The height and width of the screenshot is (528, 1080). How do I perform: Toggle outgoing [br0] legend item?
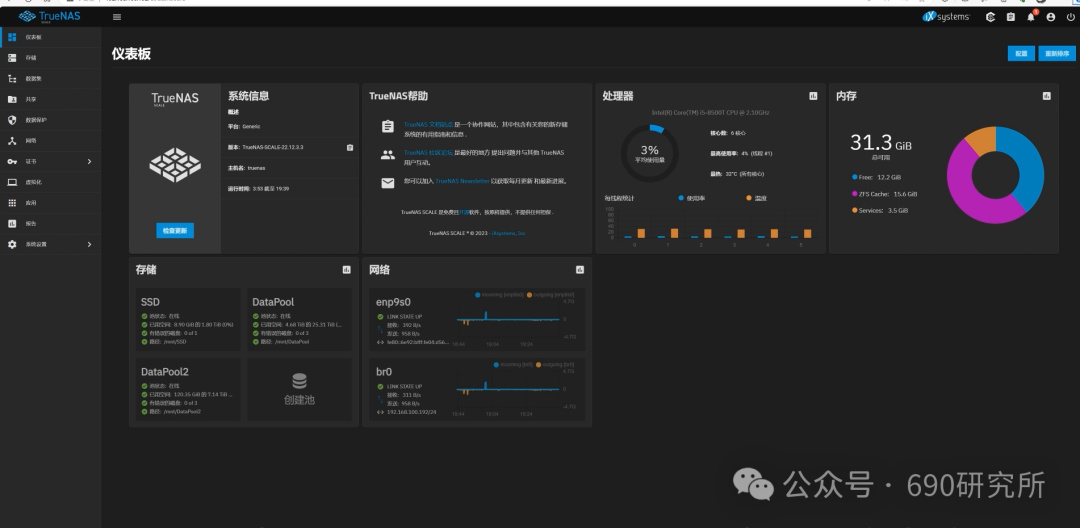pos(555,364)
